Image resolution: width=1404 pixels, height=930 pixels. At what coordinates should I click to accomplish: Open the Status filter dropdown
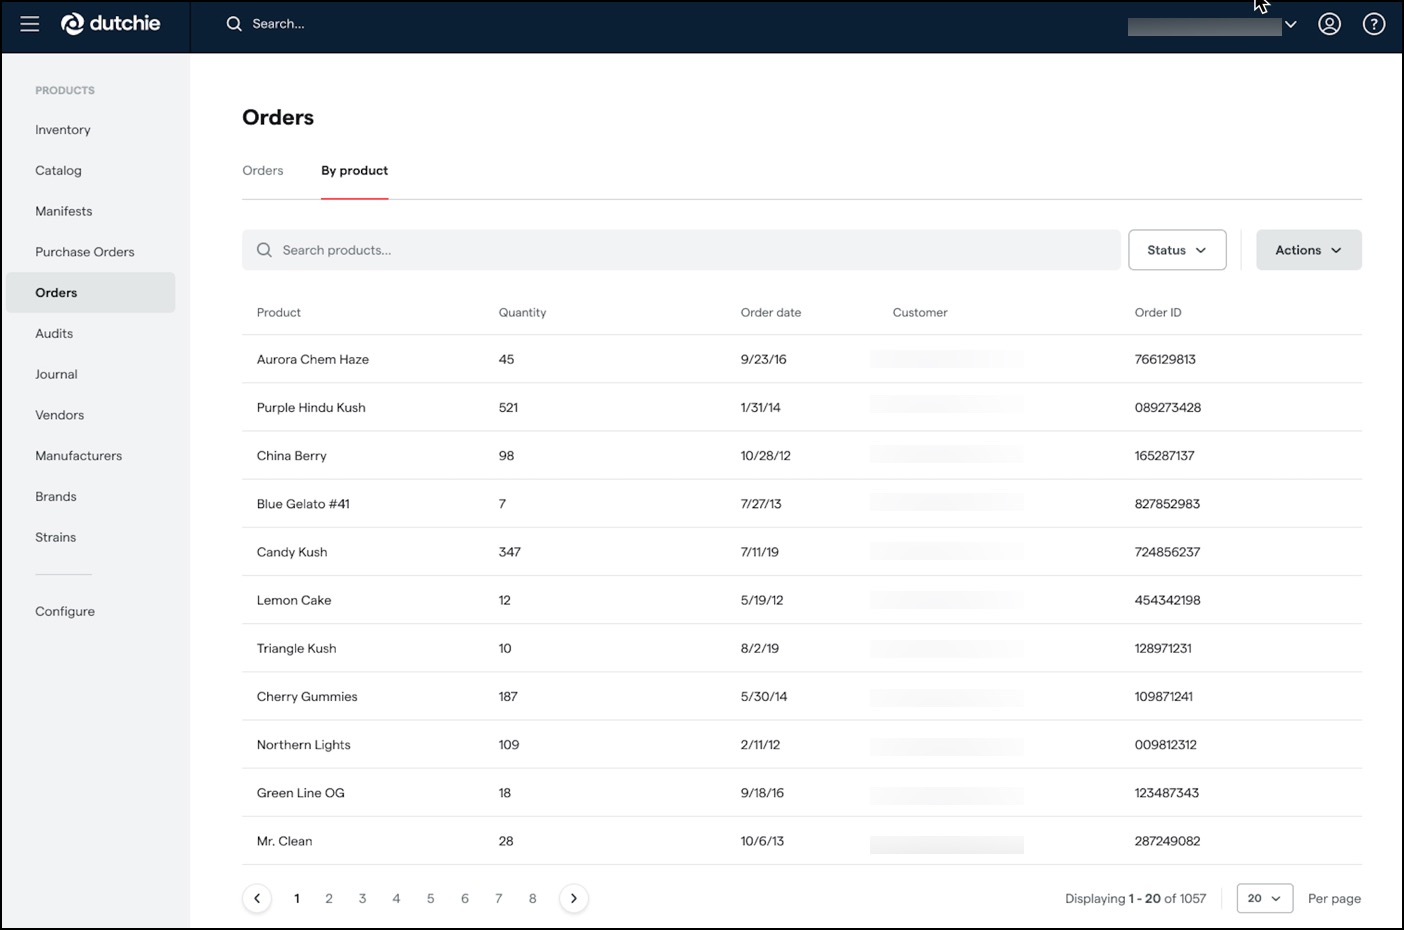(1177, 250)
